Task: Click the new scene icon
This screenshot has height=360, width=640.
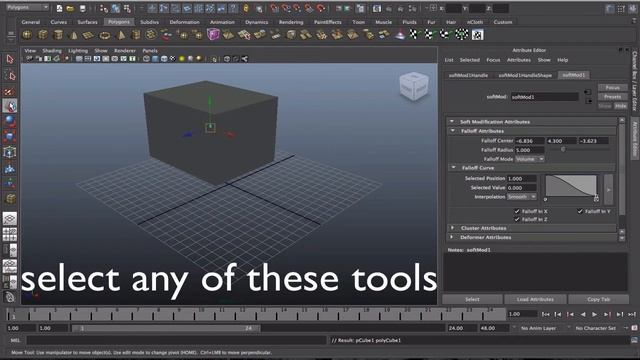Action: [x=60, y=8]
